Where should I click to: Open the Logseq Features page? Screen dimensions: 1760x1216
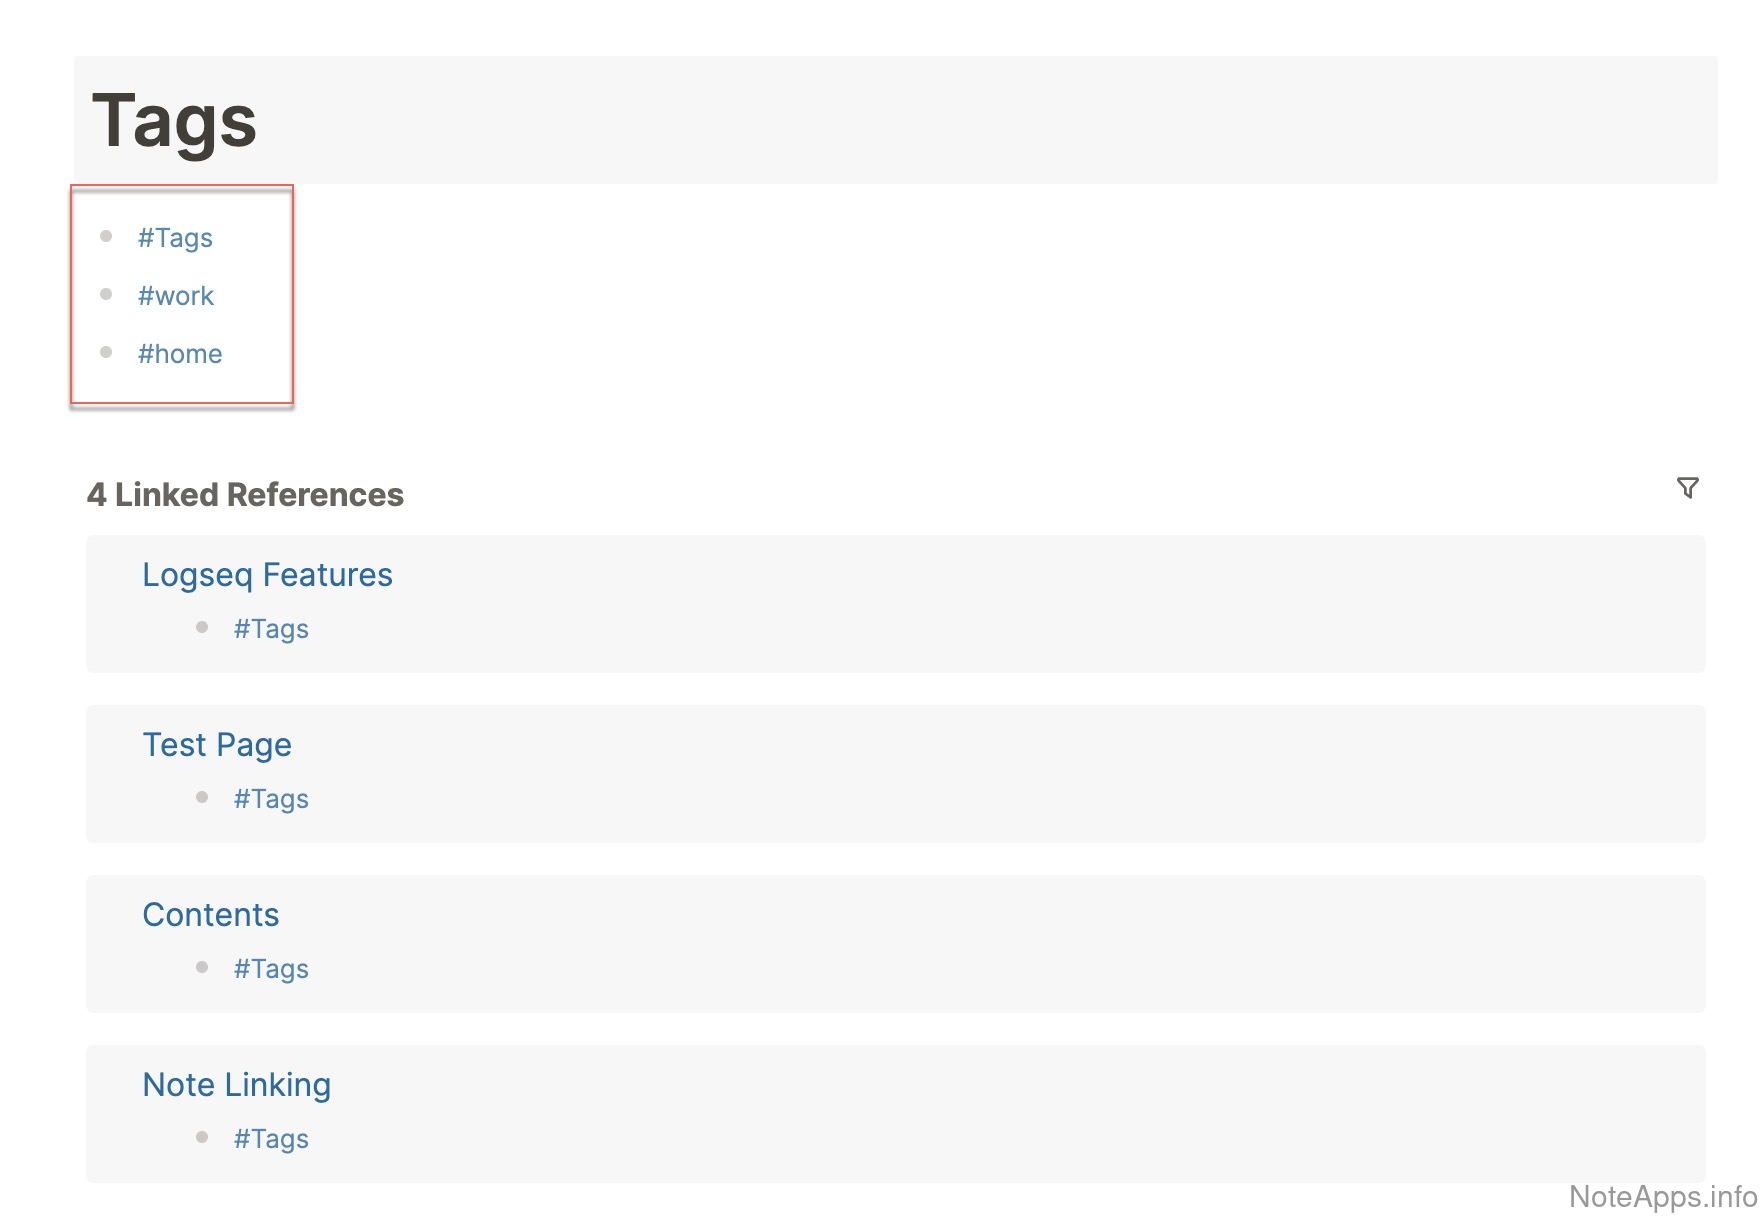[267, 575]
